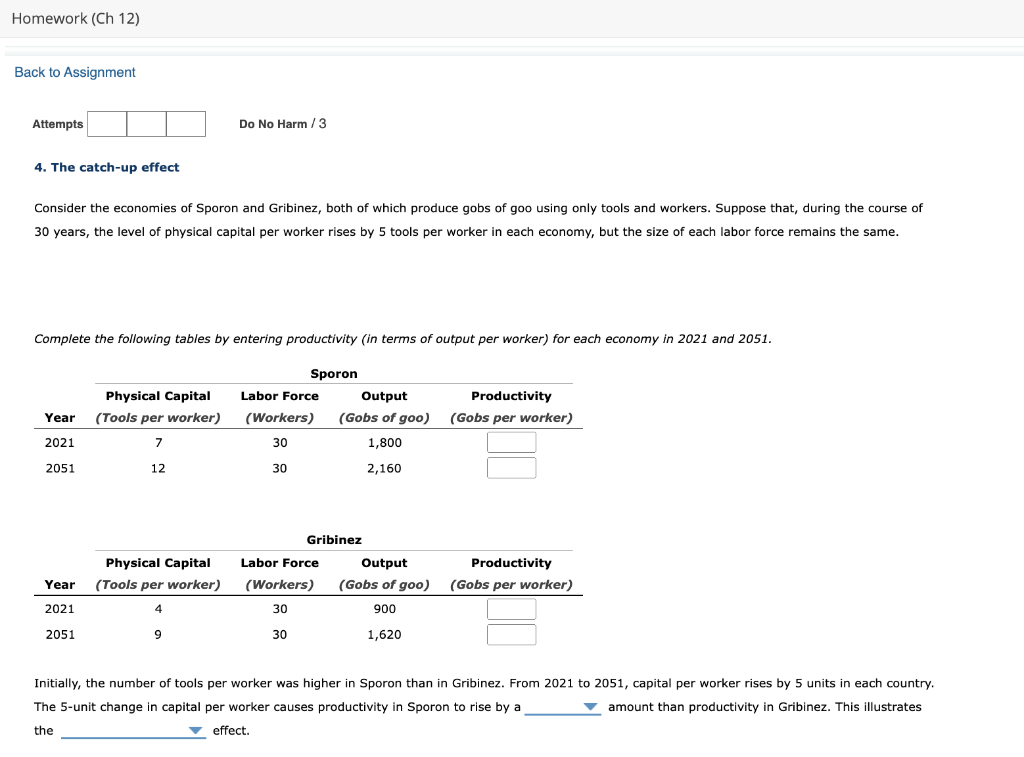The width and height of the screenshot is (1024, 757).
Task: Click the Gribinez table title
Action: point(333,539)
